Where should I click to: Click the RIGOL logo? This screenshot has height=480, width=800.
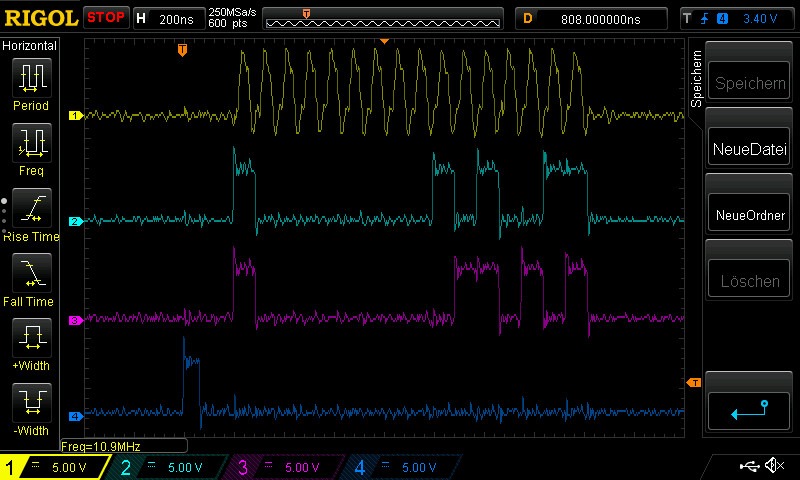point(41,18)
